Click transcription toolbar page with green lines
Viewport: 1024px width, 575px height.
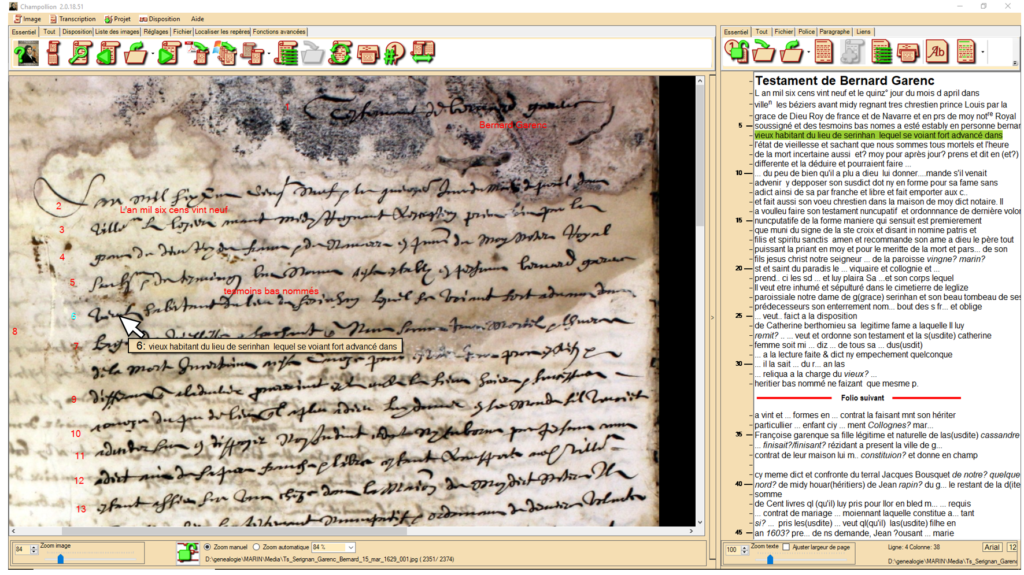[x=881, y=51]
